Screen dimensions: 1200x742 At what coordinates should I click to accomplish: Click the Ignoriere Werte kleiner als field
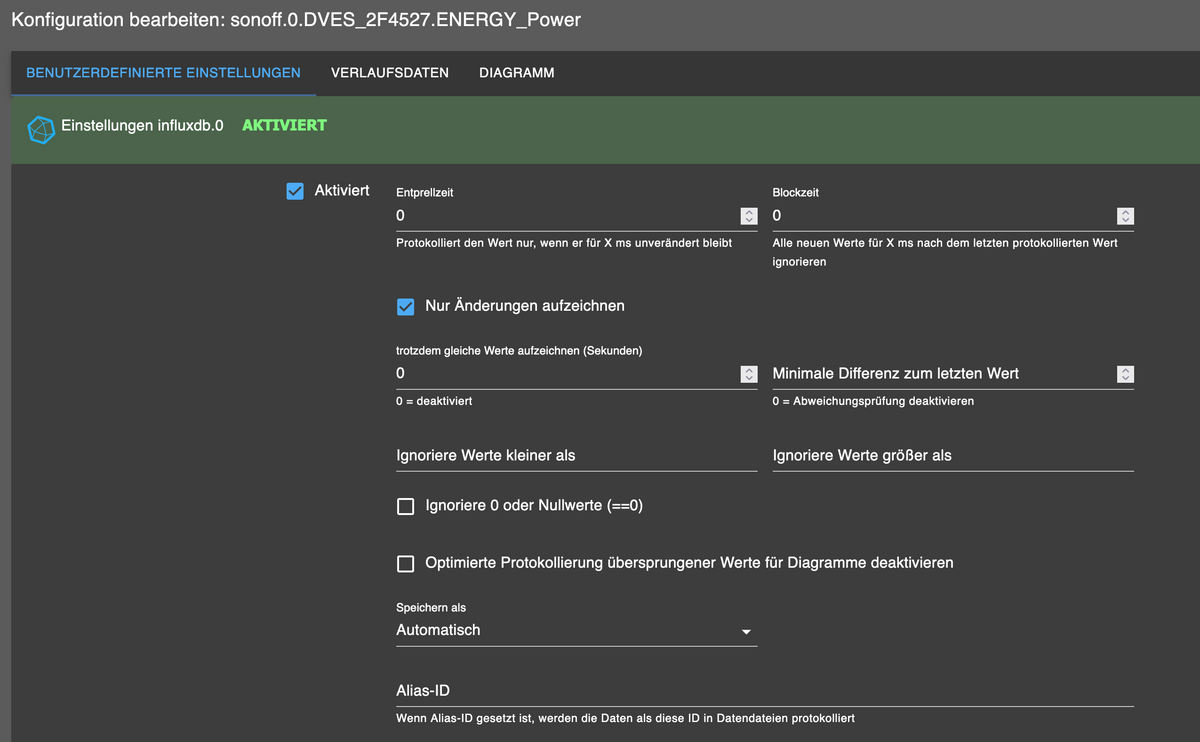click(x=577, y=456)
